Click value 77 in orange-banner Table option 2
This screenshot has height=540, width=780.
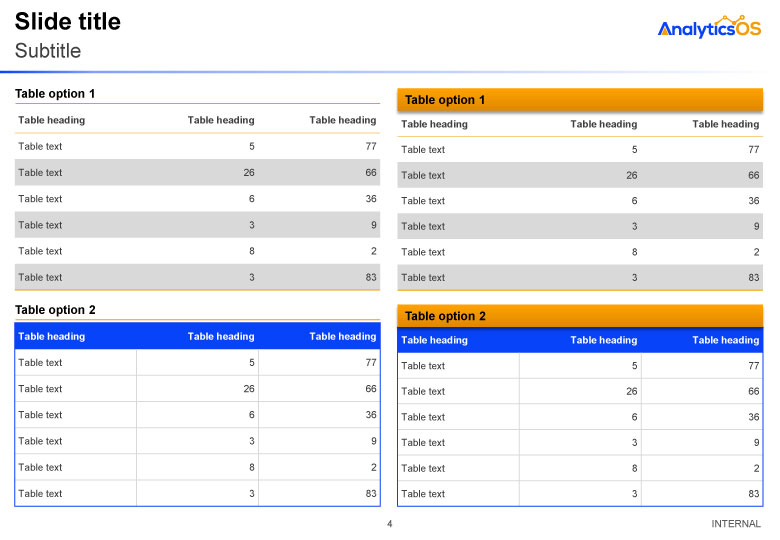[x=754, y=366]
